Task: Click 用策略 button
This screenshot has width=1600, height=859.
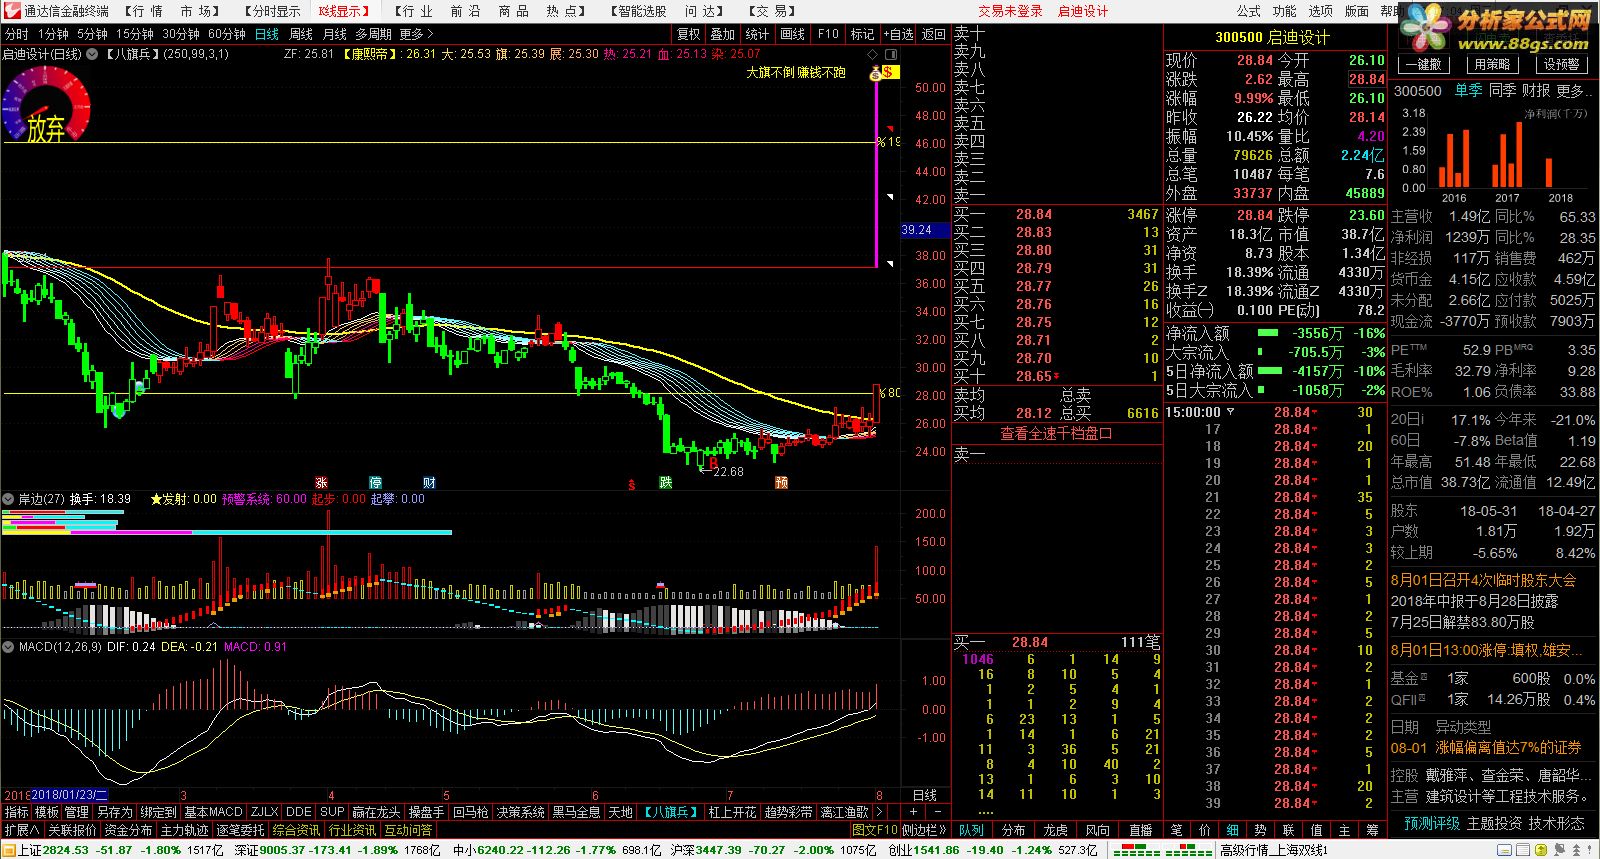Action: pos(1492,64)
